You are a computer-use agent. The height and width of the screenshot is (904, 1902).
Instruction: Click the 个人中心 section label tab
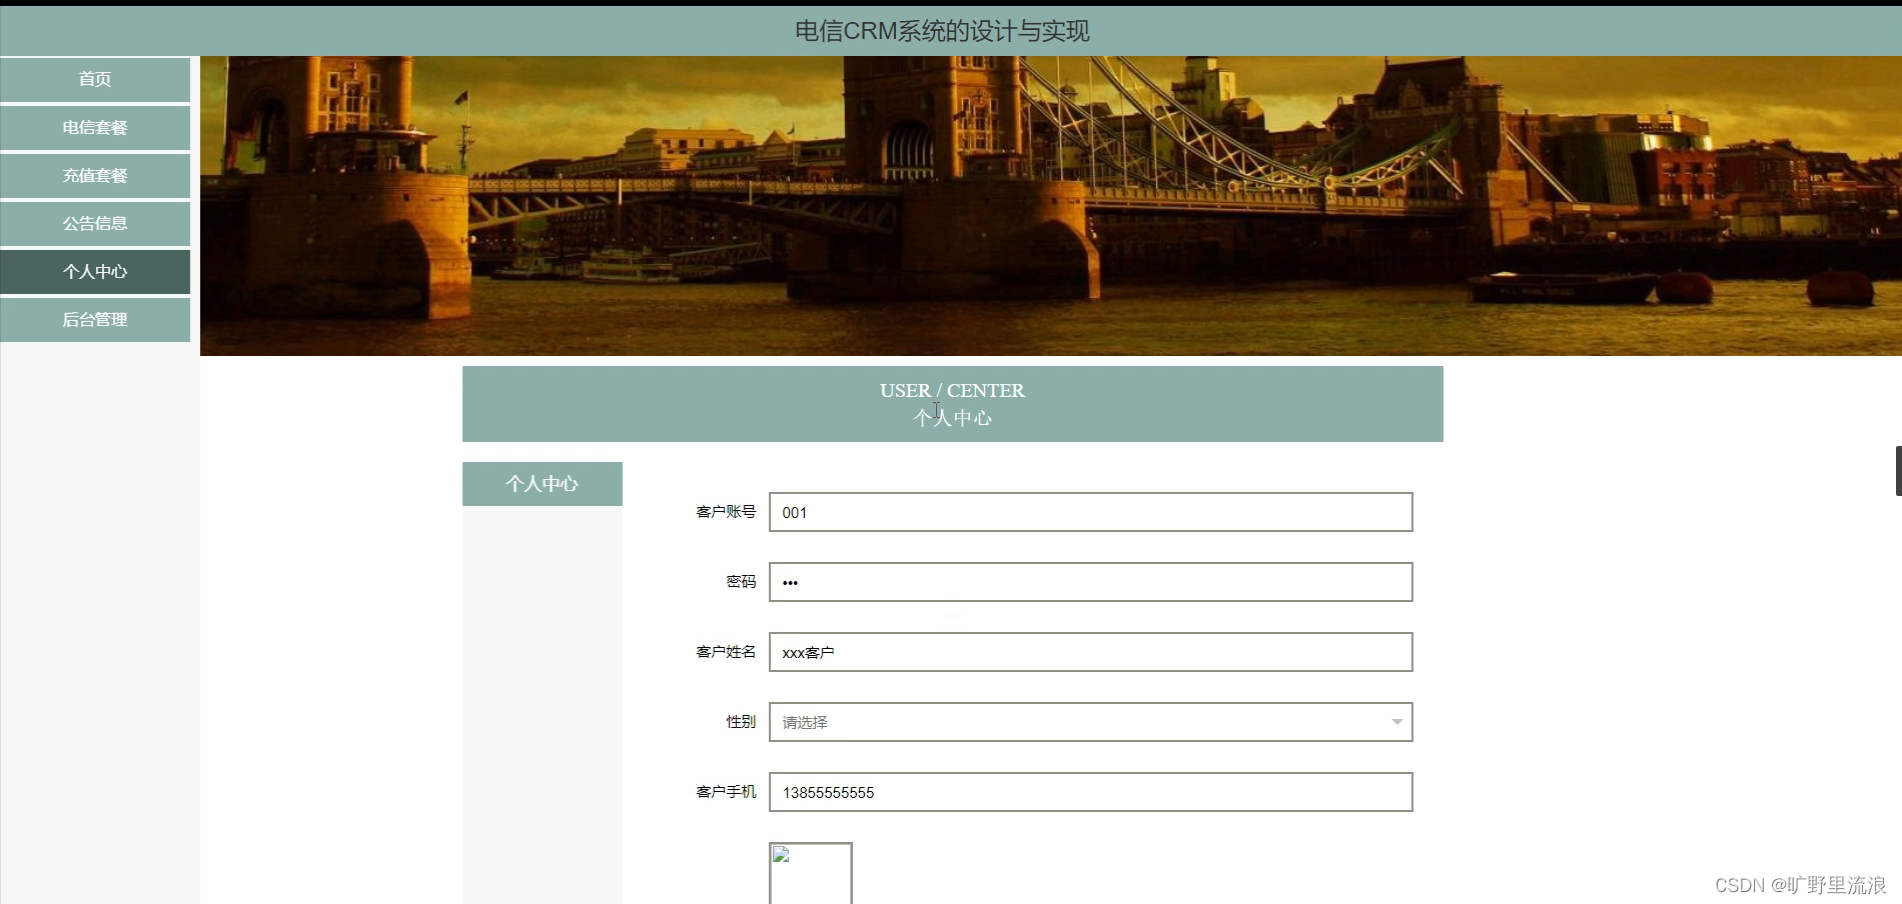(x=541, y=483)
